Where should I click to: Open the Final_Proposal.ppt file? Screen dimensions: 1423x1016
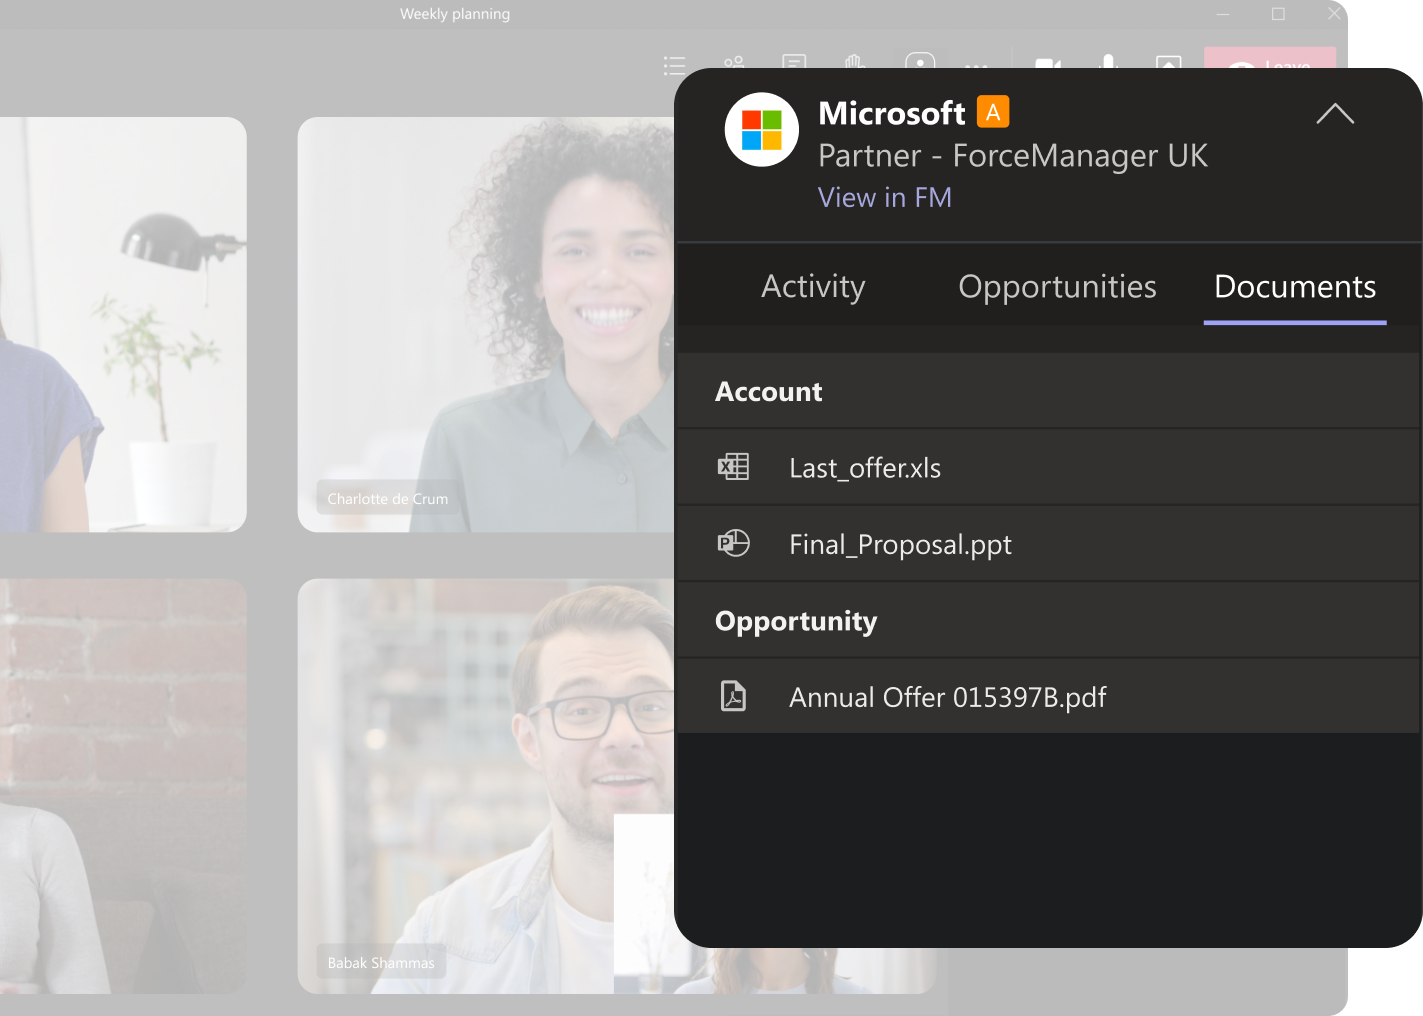[1048, 544]
